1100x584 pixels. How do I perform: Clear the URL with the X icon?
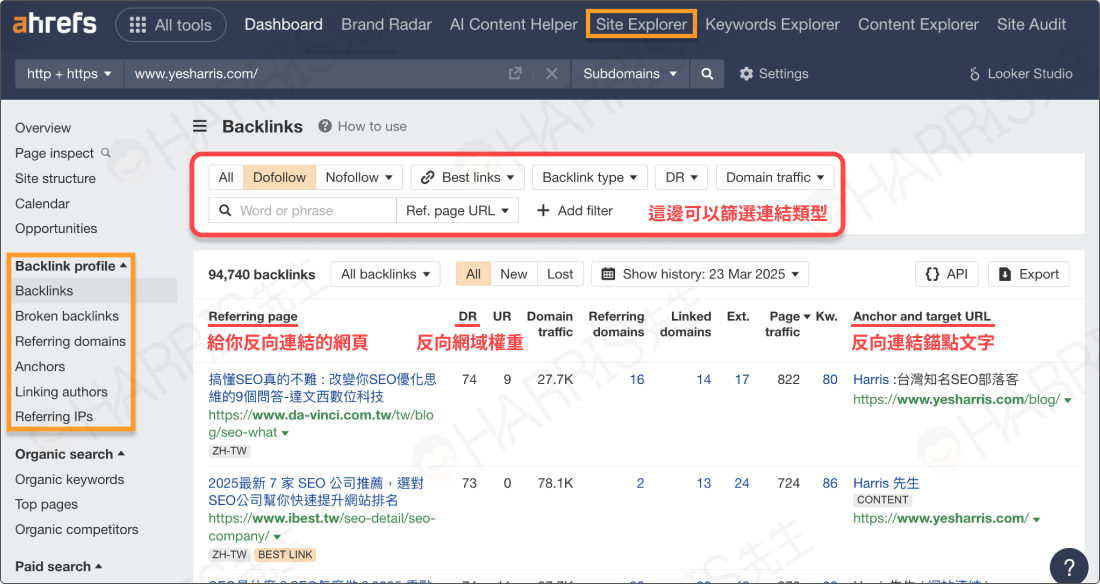552,74
